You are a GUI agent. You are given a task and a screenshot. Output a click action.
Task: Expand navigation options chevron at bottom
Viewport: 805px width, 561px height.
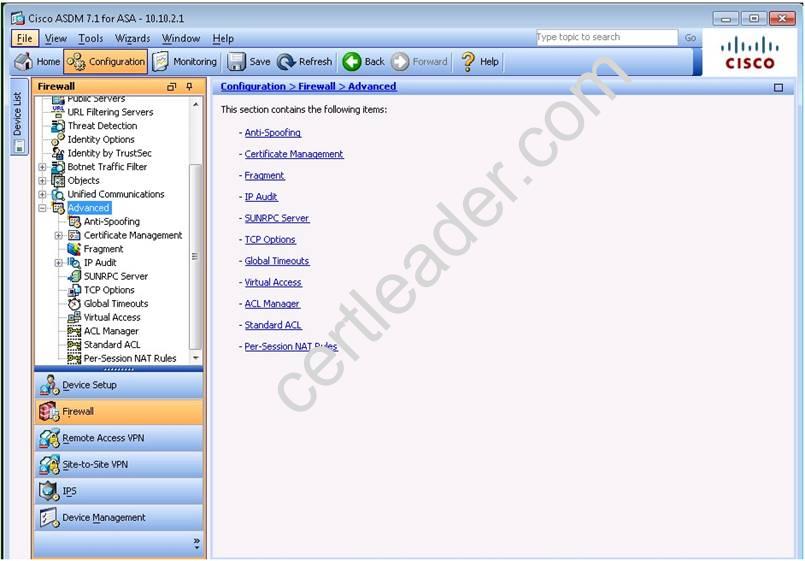click(x=197, y=543)
